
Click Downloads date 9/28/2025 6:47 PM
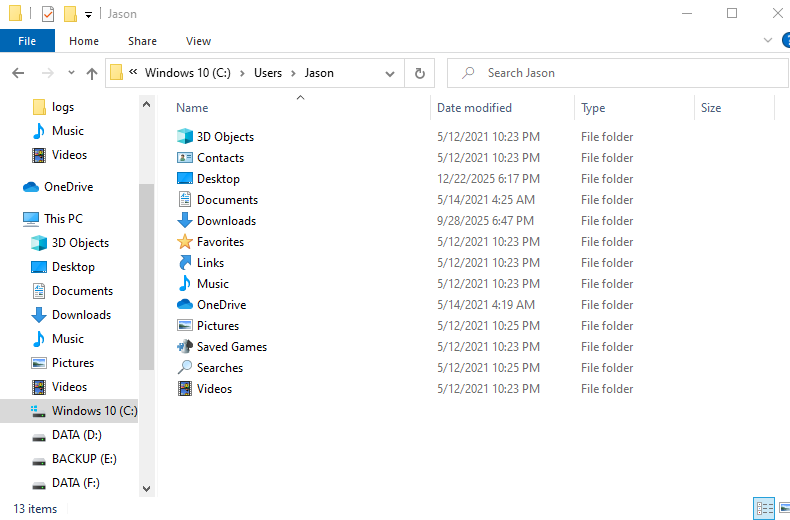click(x=485, y=221)
